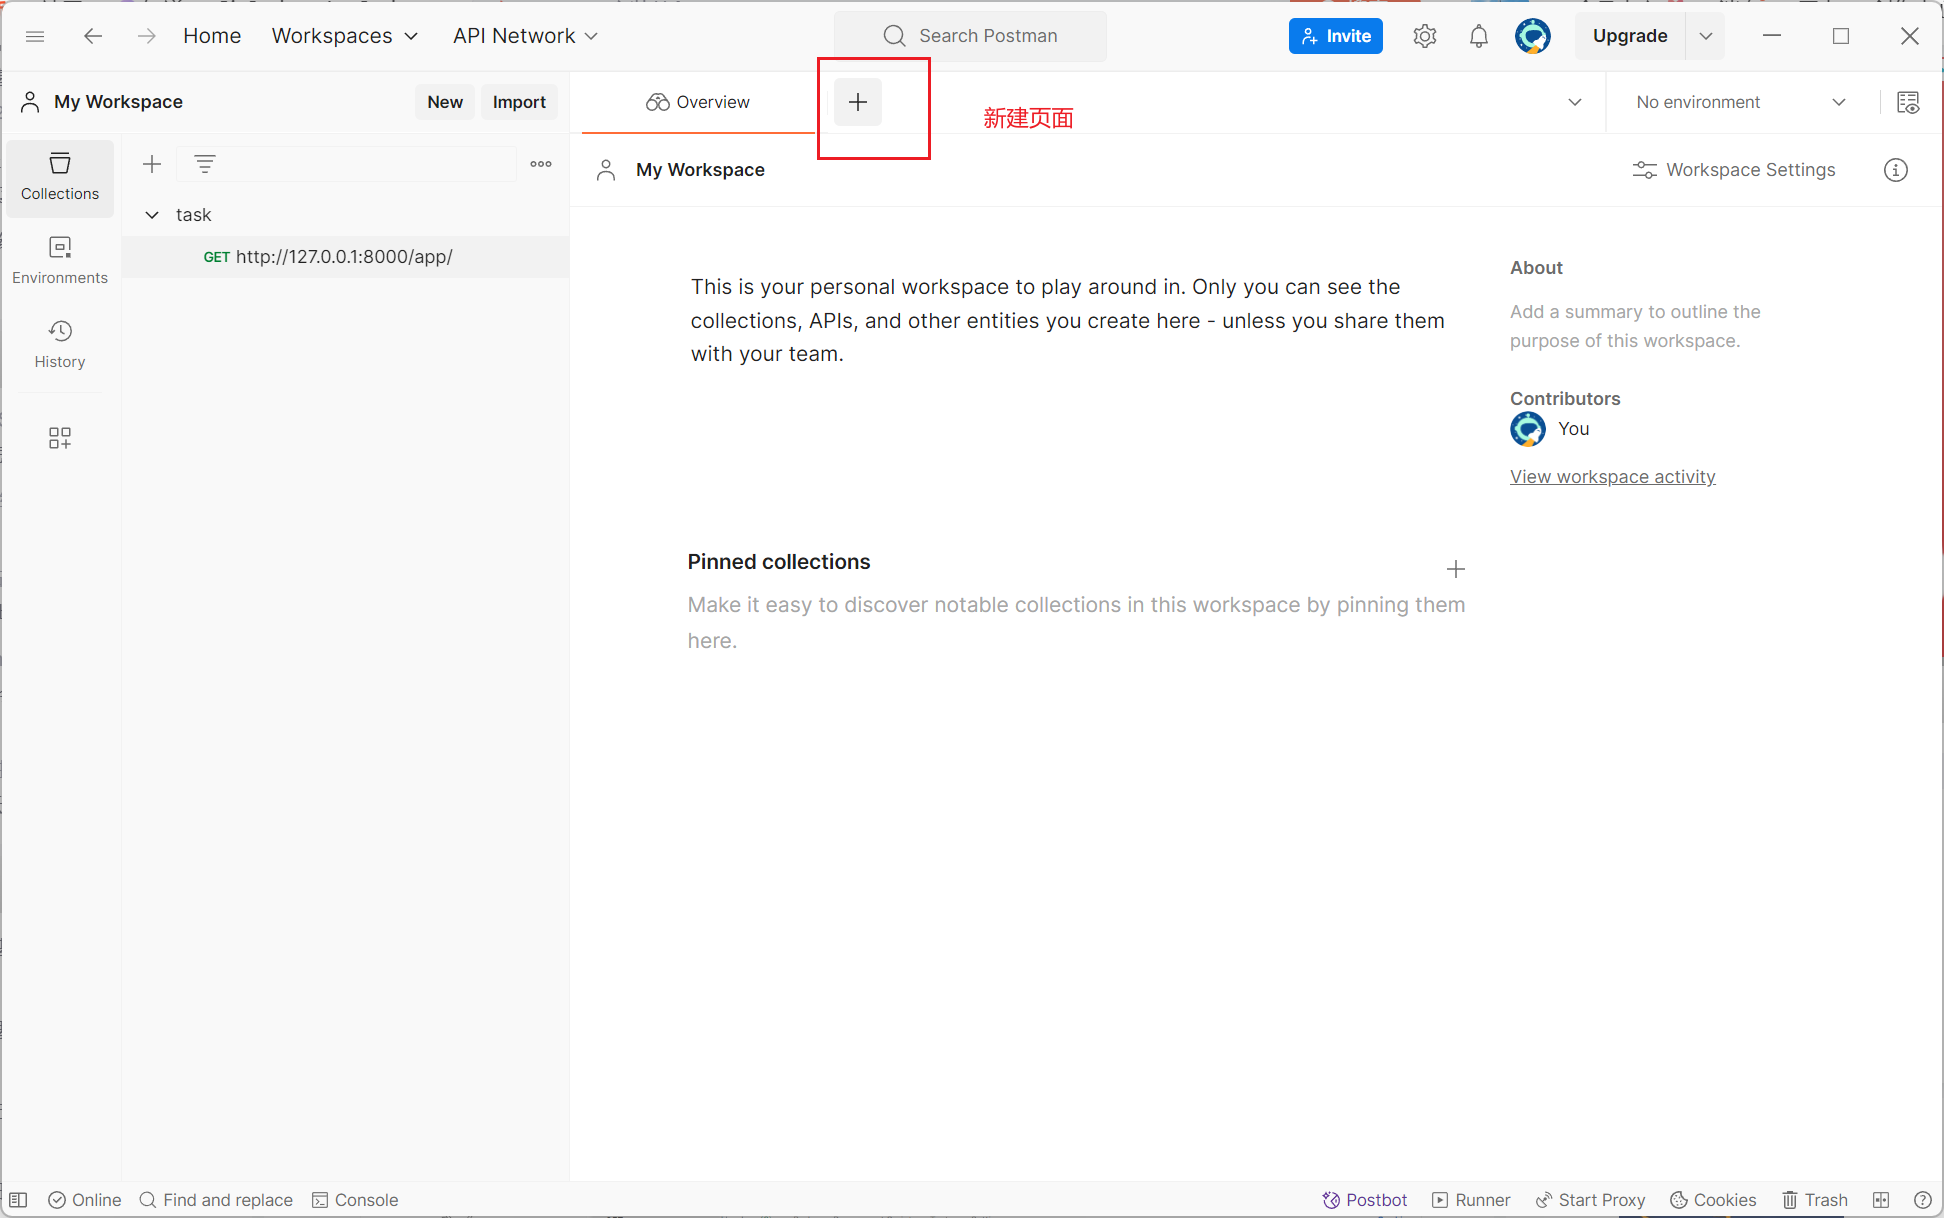Click the Search Postman field
The image size is (1944, 1218).
pyautogui.click(x=970, y=36)
